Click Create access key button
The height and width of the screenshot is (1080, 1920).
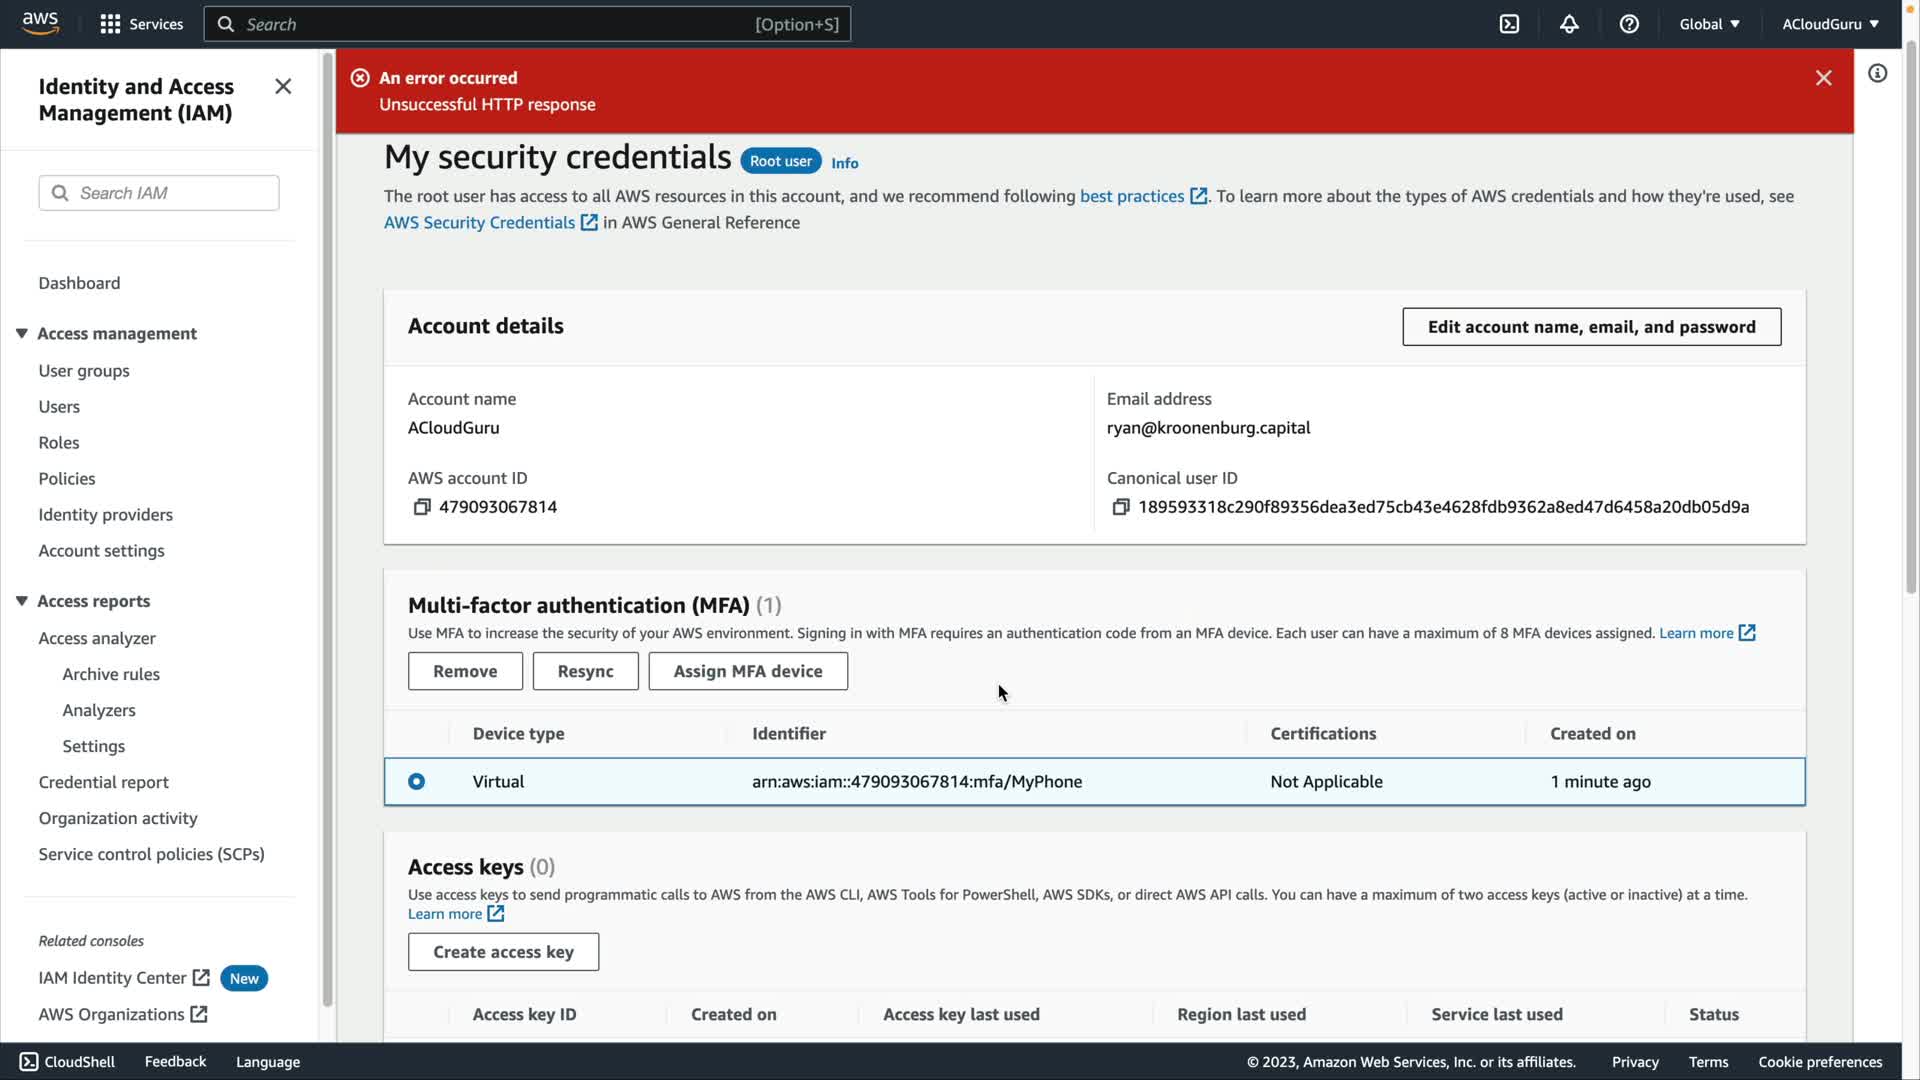[503, 952]
